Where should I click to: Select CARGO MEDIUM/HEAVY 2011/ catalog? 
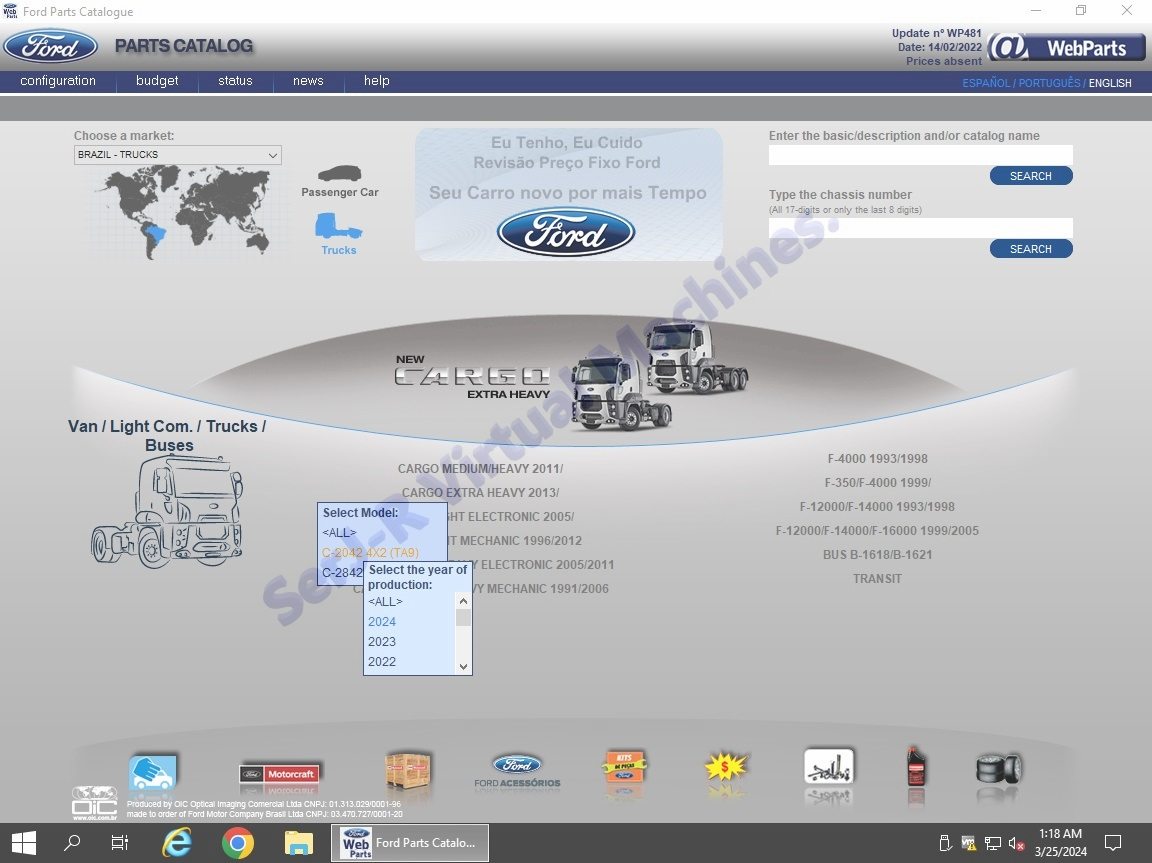[480, 469]
